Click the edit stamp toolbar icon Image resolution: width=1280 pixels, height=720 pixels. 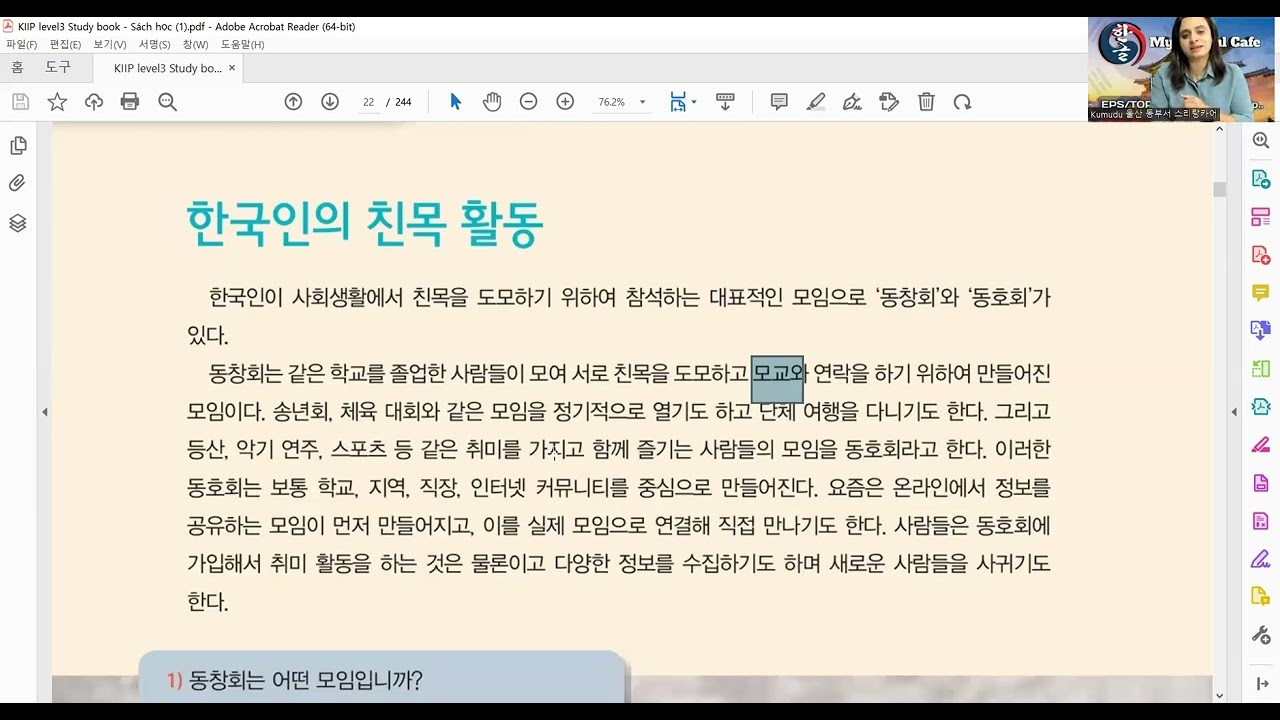889,101
